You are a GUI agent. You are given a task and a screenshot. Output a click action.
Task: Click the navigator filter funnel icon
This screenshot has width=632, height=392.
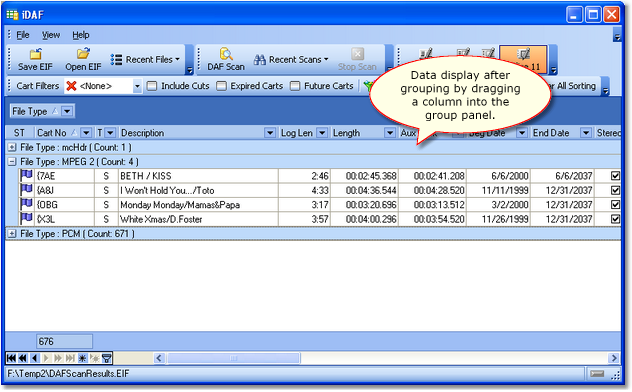pos(106,358)
